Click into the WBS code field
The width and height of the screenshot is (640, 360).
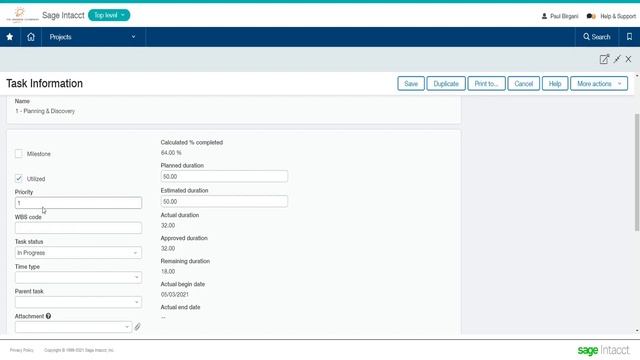(x=78, y=228)
